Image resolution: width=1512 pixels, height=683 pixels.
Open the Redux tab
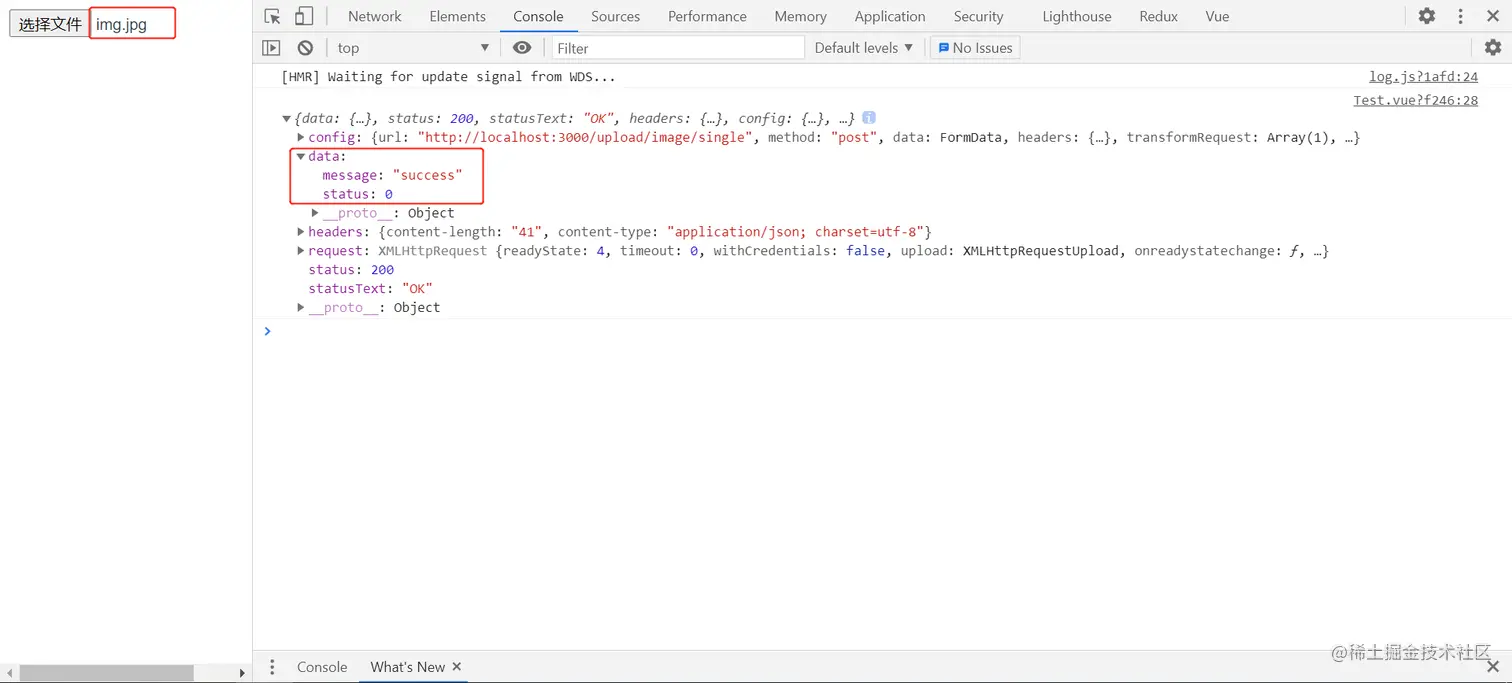coord(1158,16)
